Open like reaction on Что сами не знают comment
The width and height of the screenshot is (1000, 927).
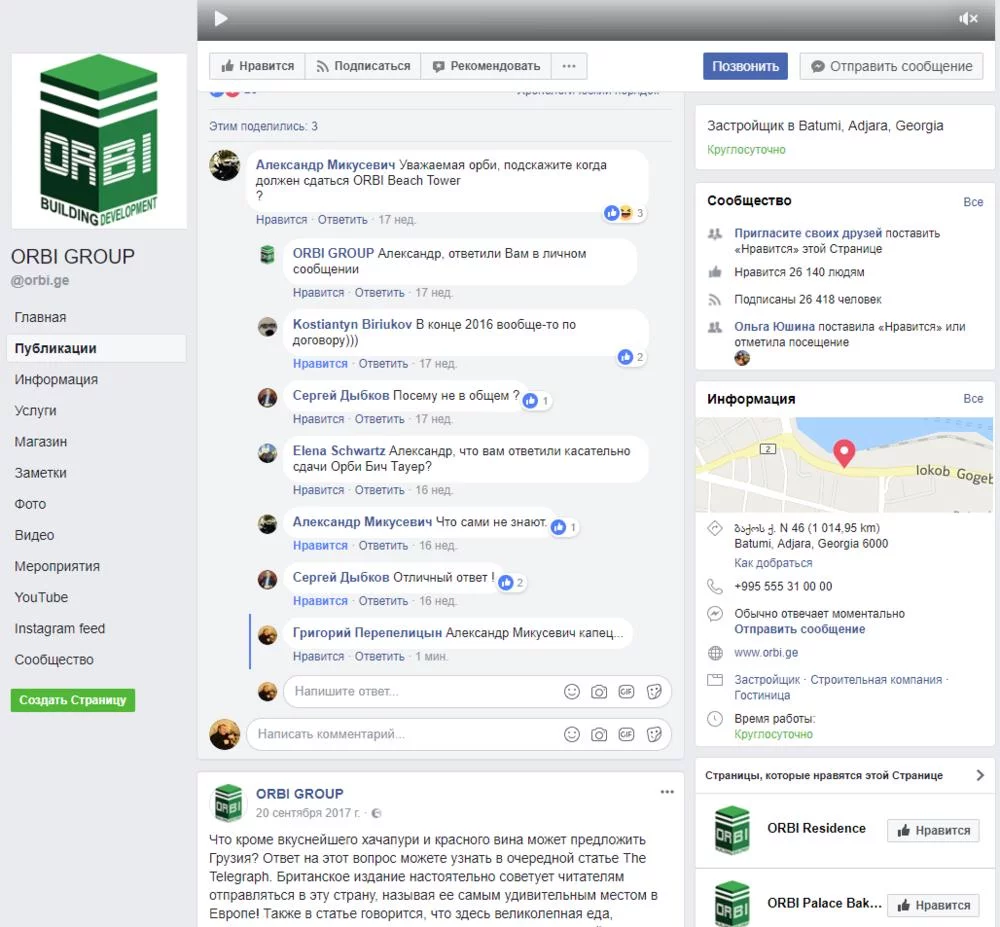(564, 527)
